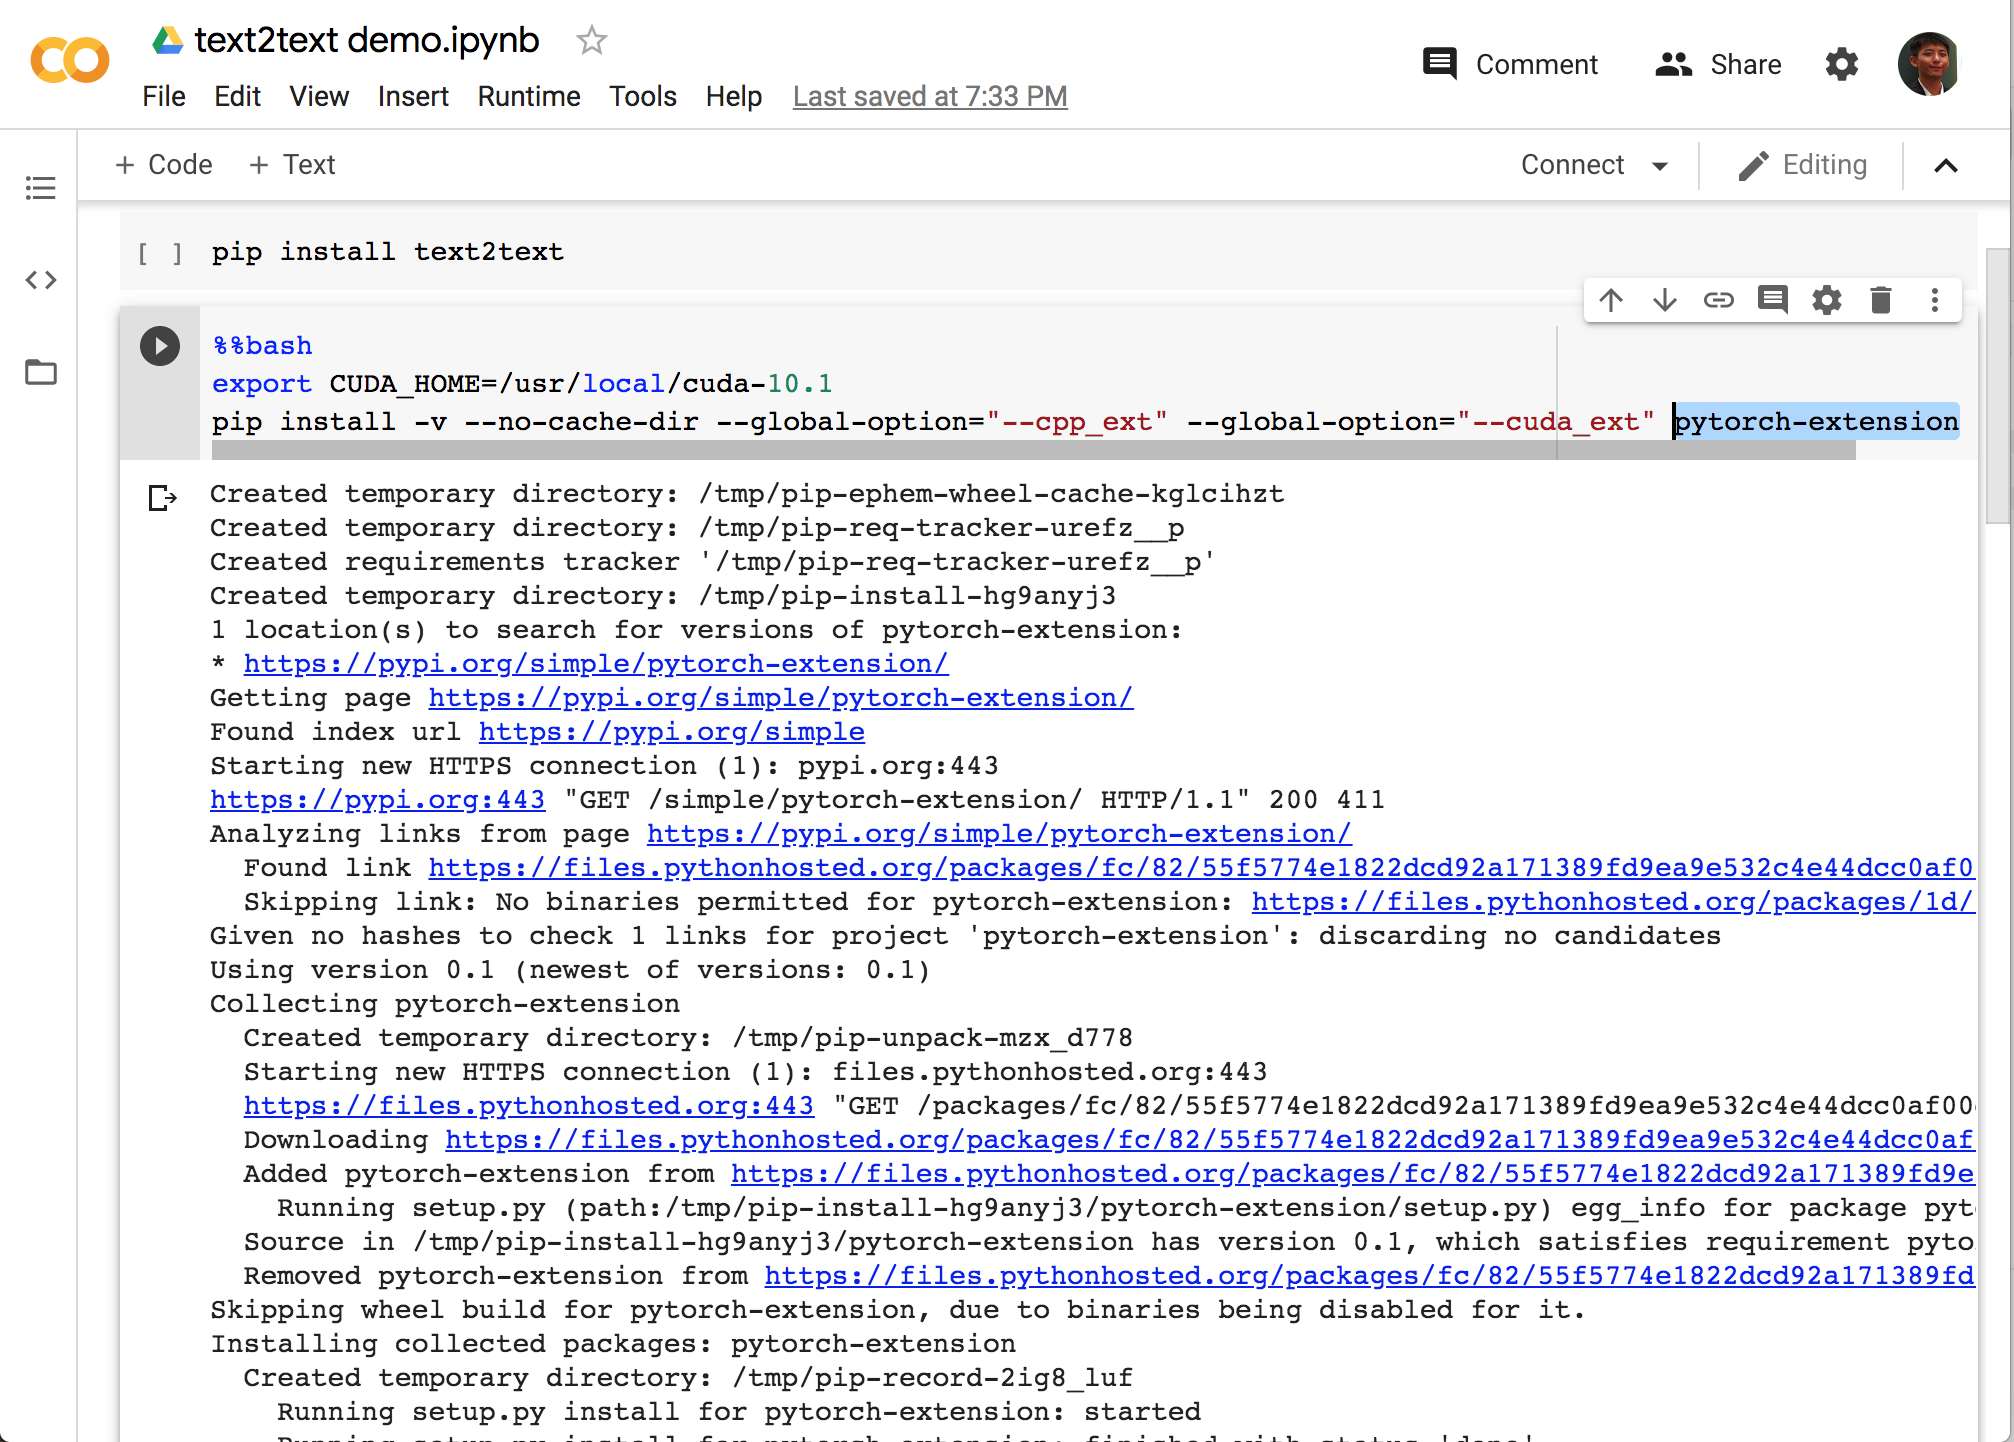Screen dimensions: 2014x1442
Task: Star the text2text demo notebook
Action: 591,41
